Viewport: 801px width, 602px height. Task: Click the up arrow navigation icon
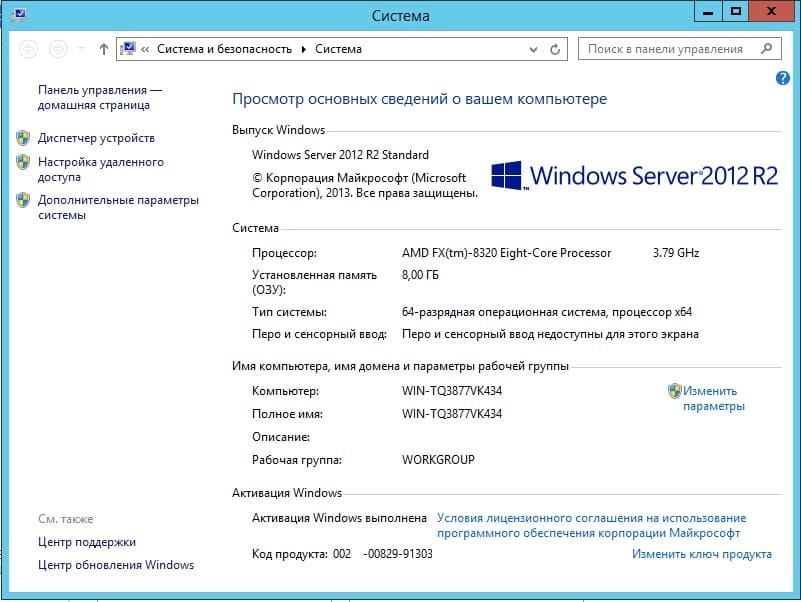tap(104, 49)
